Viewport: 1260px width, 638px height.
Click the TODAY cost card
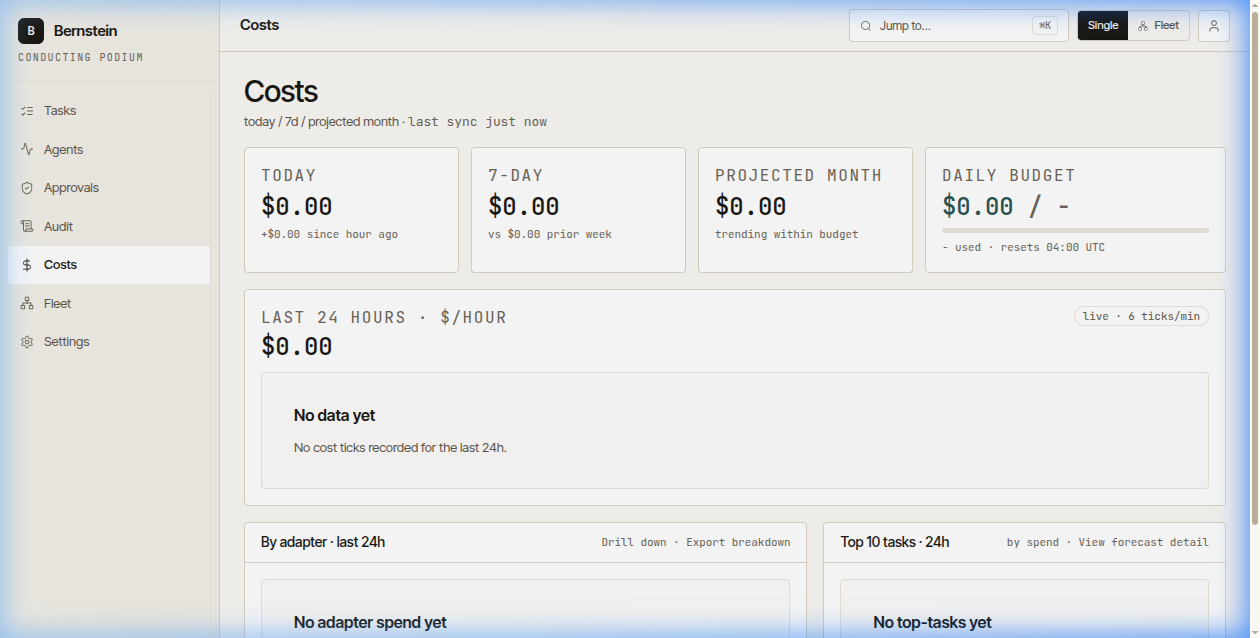351,210
